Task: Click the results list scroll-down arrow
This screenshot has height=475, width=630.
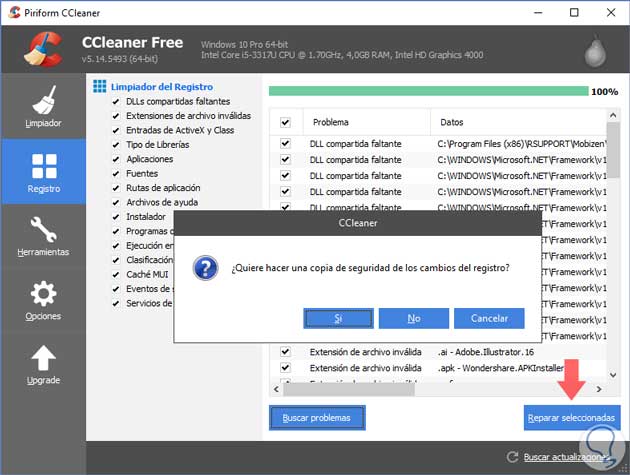Action: tap(613, 375)
